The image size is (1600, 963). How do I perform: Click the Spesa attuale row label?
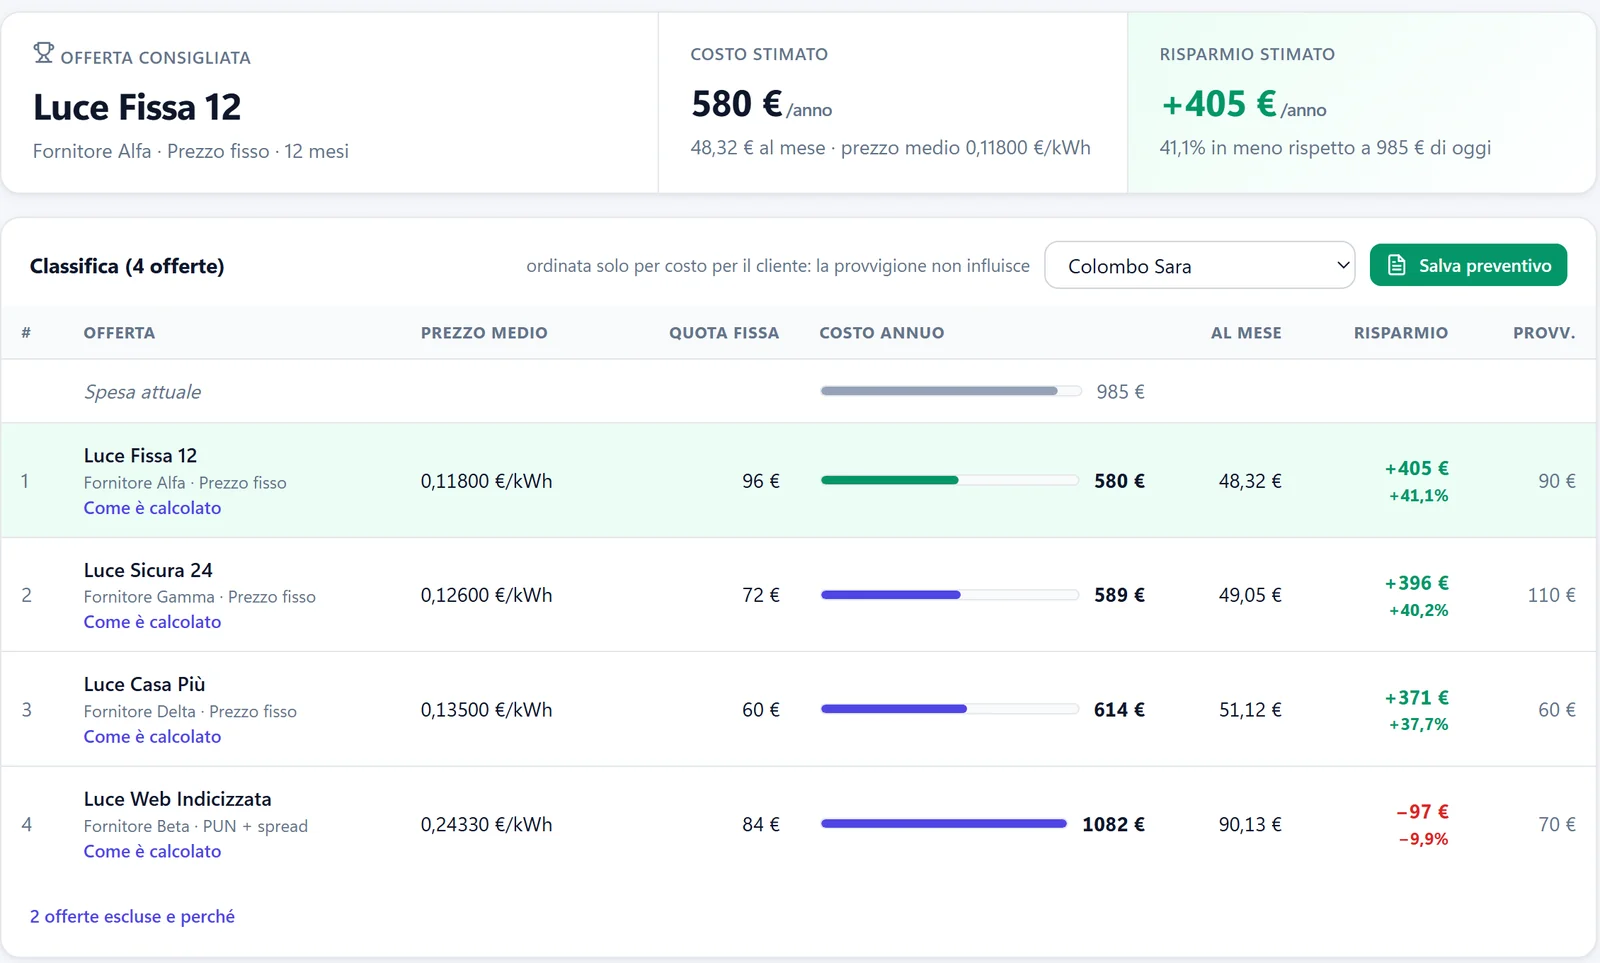point(142,392)
